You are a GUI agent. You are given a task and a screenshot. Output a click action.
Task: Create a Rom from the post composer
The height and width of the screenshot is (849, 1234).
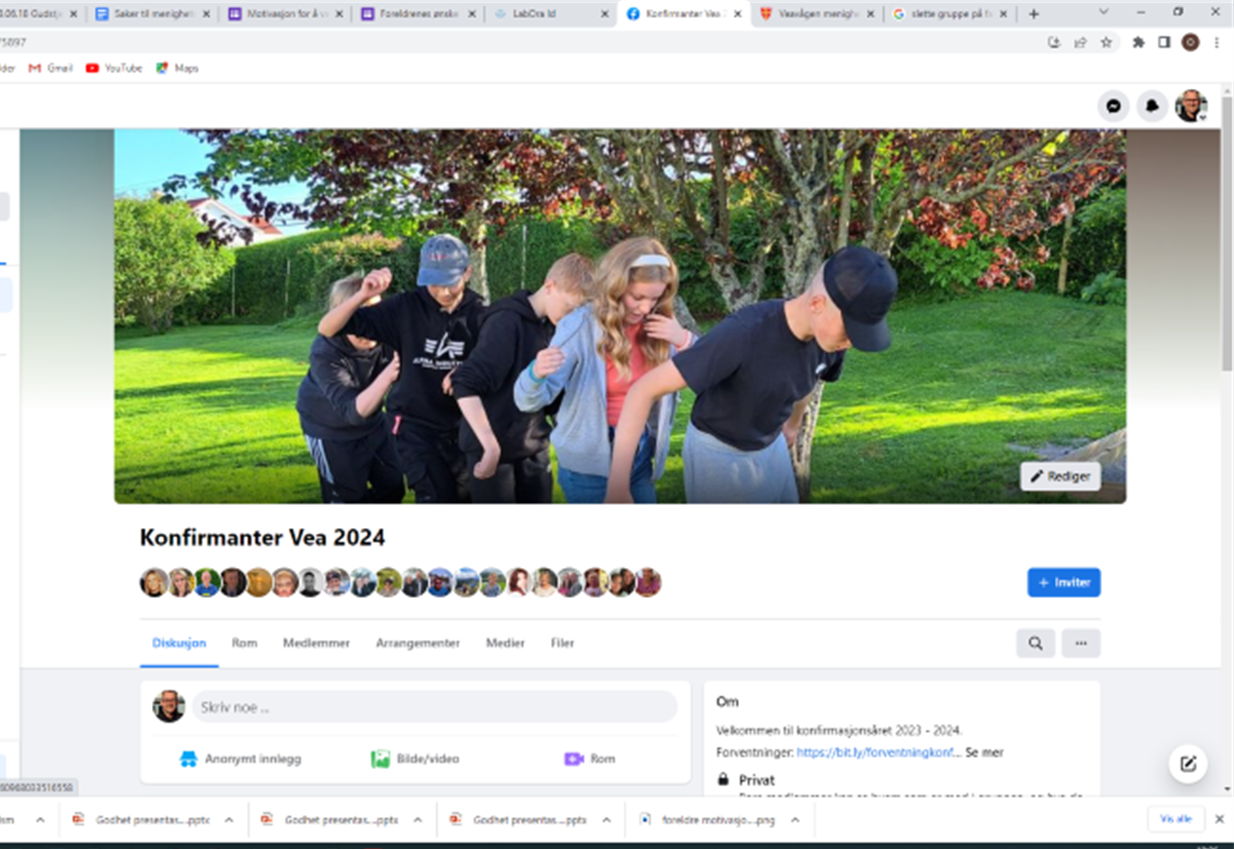[x=590, y=759]
